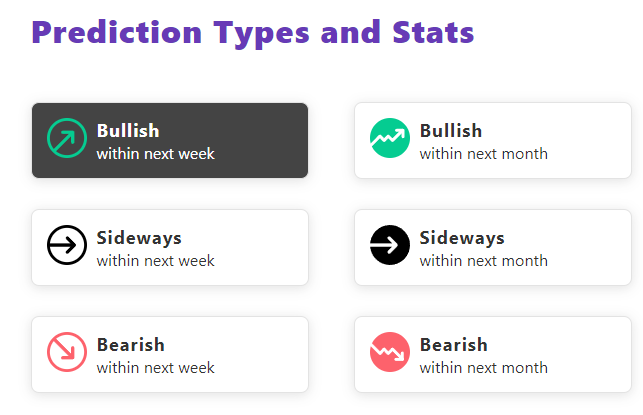The height and width of the screenshot is (415, 643).
Task: Click the green outlined diagonal-arrow Bullish icon
Action: 67,138
